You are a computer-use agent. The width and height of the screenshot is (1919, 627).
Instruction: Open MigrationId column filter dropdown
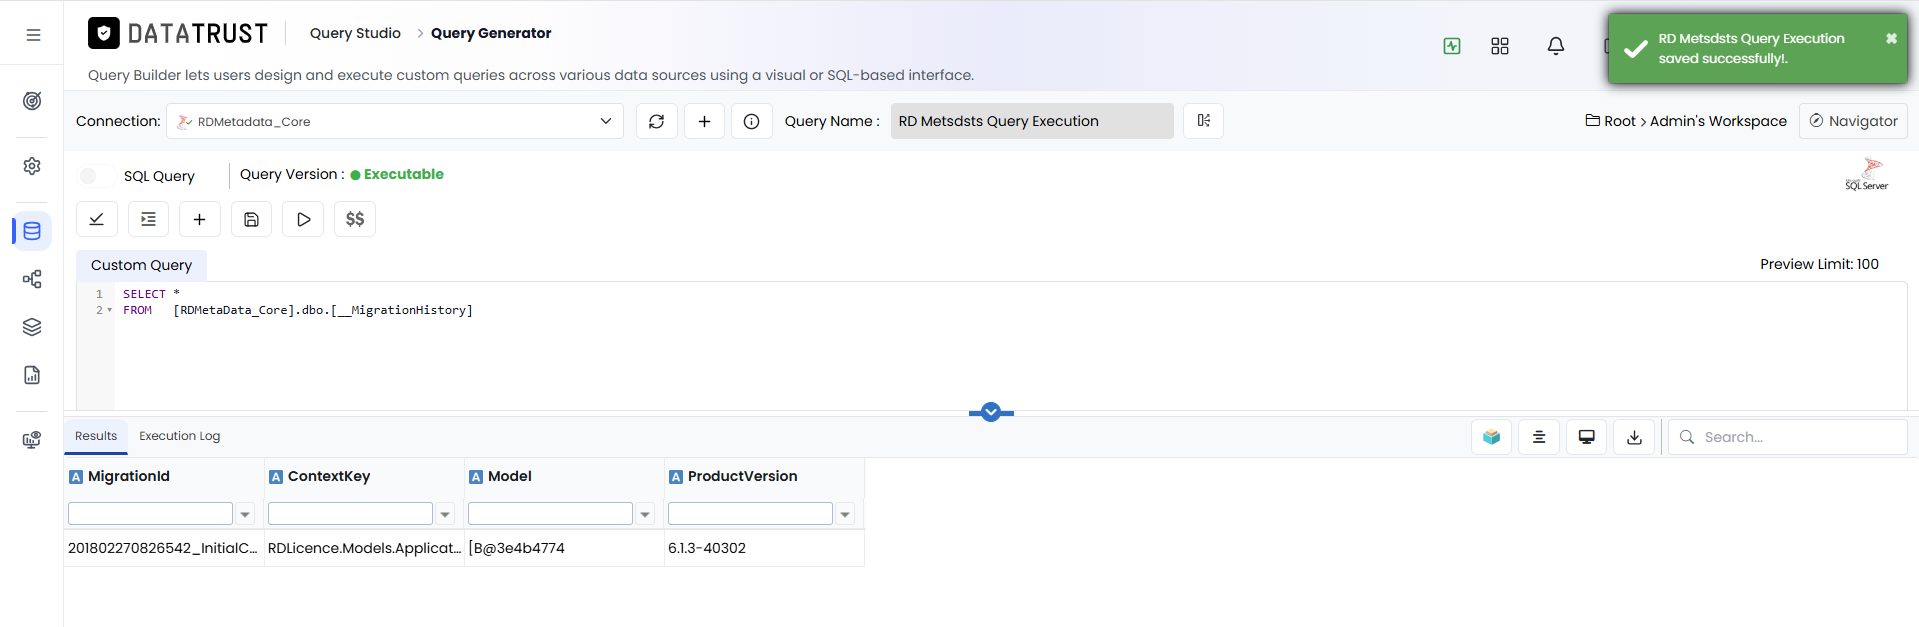pos(245,514)
